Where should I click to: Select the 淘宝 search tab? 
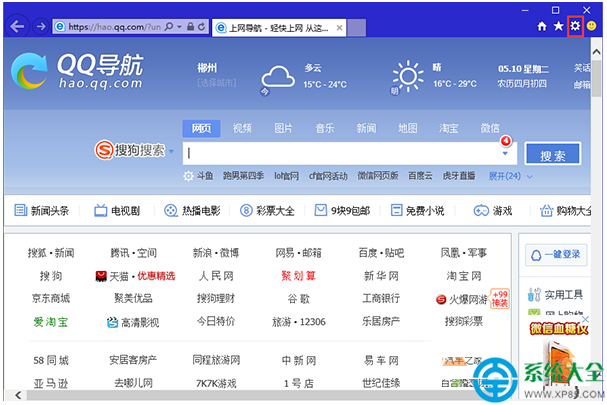449,128
